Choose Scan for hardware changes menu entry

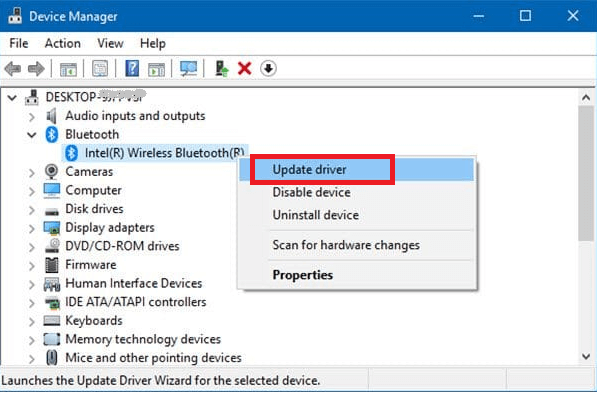click(356, 245)
